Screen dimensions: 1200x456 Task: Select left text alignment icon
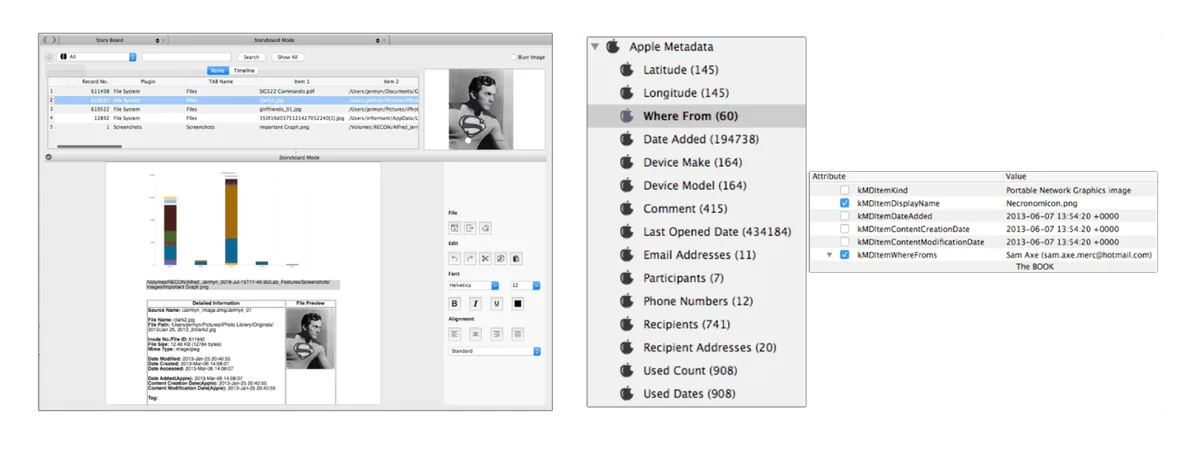tap(454, 333)
